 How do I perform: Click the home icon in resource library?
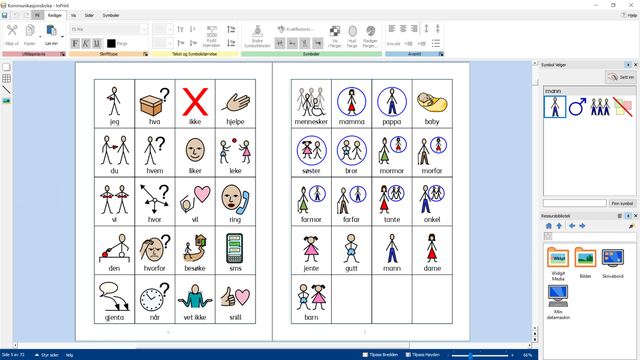(x=549, y=226)
